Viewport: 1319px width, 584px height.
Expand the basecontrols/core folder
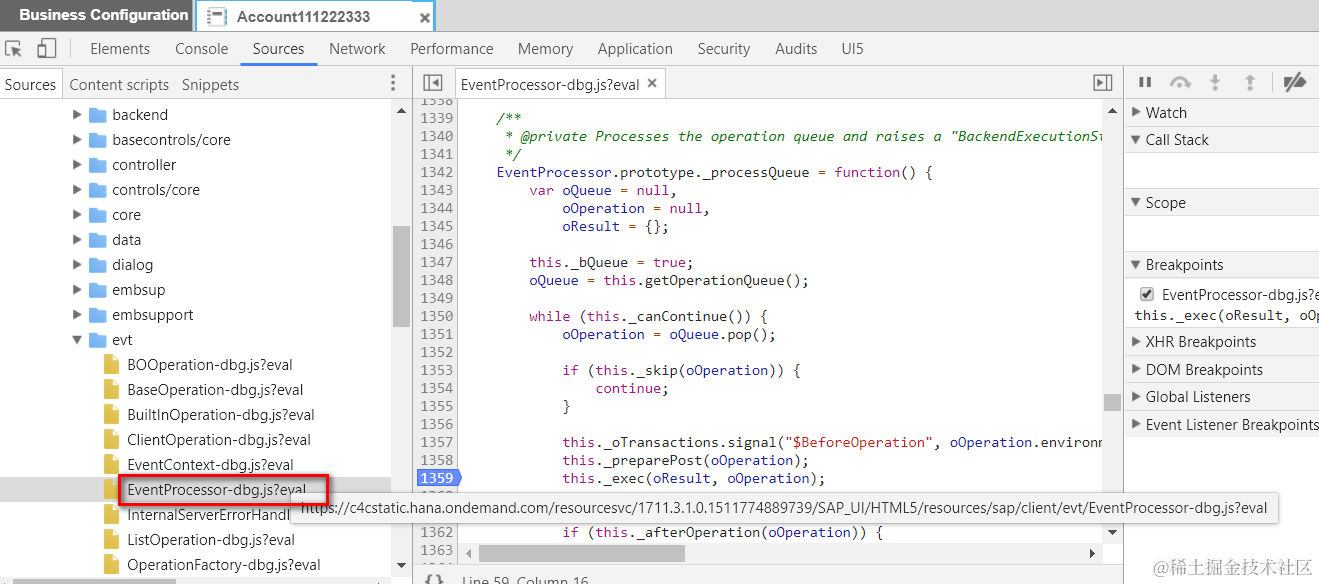77,139
